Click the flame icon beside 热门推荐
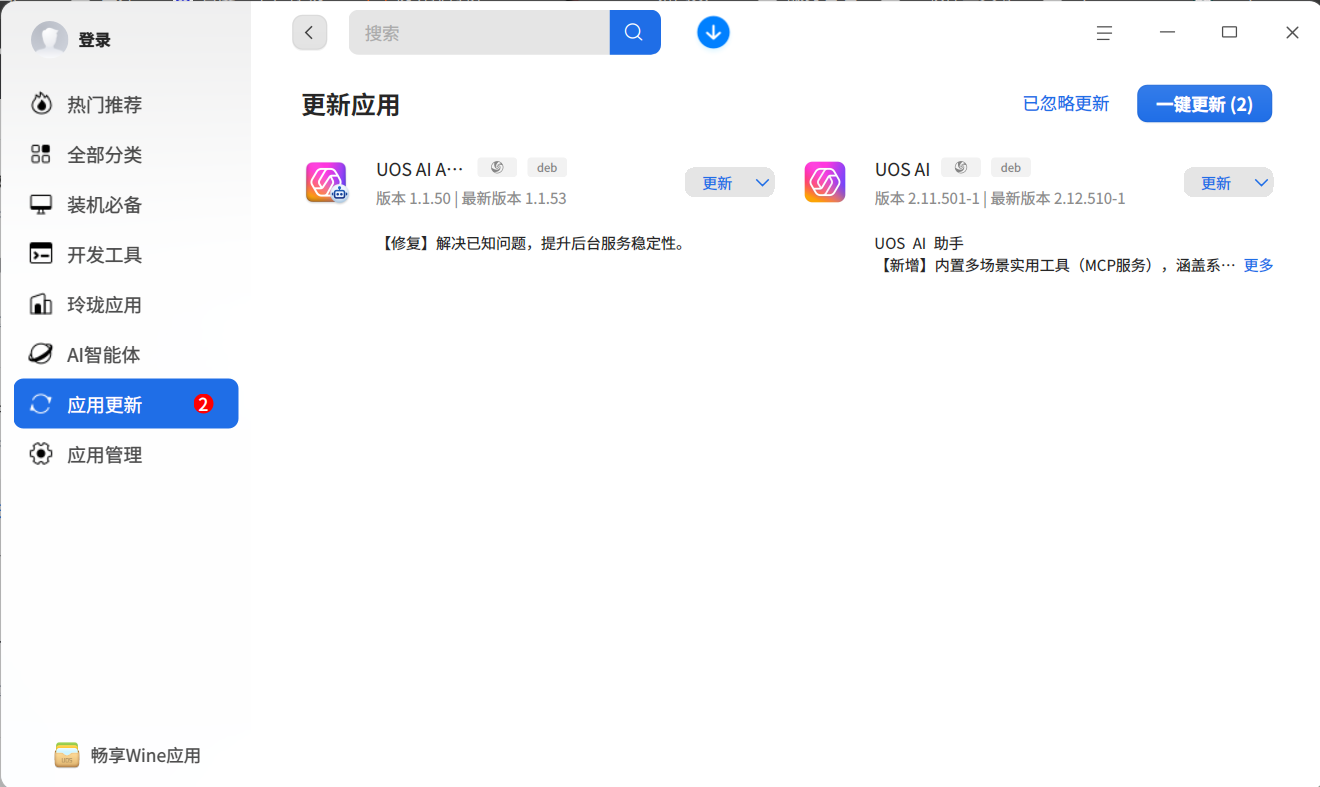The height and width of the screenshot is (787, 1320). [x=41, y=104]
